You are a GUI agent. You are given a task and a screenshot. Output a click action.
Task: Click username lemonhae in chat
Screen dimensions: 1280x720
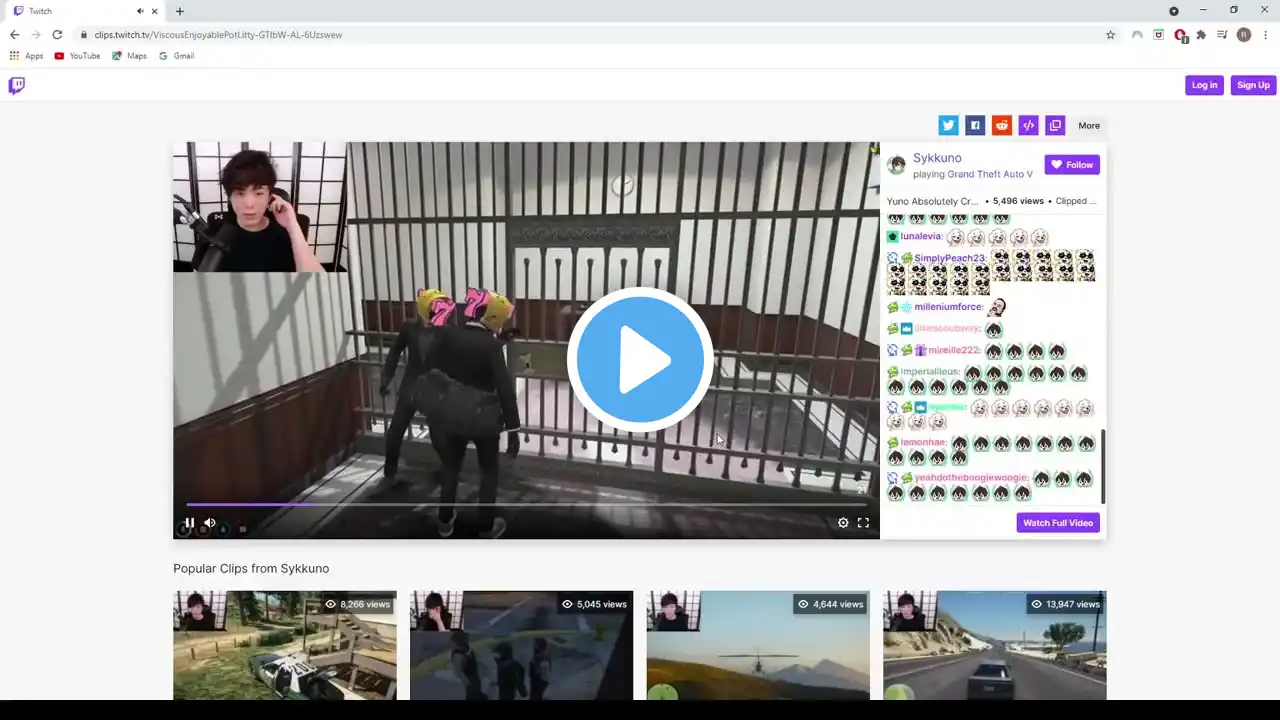[923, 442]
